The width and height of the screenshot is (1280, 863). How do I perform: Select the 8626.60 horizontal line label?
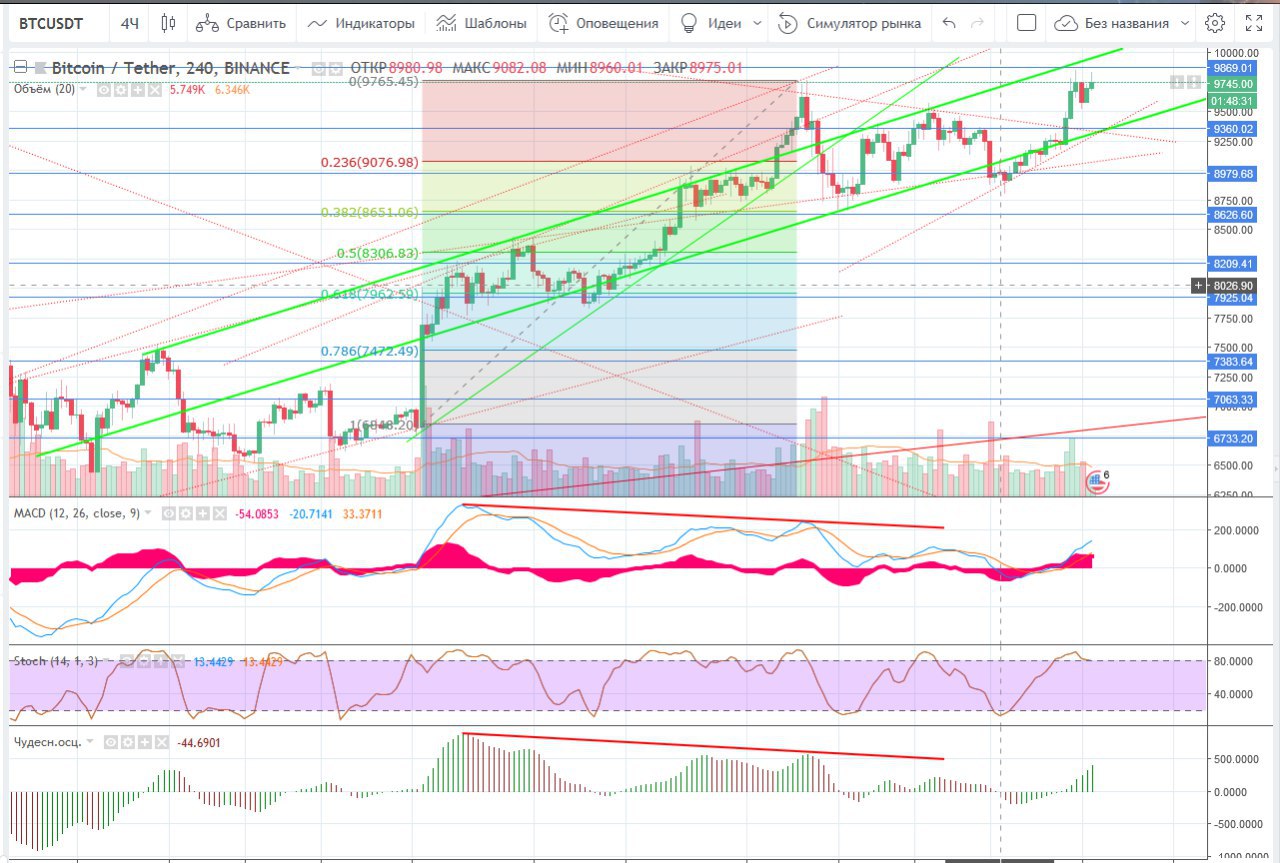click(1233, 214)
